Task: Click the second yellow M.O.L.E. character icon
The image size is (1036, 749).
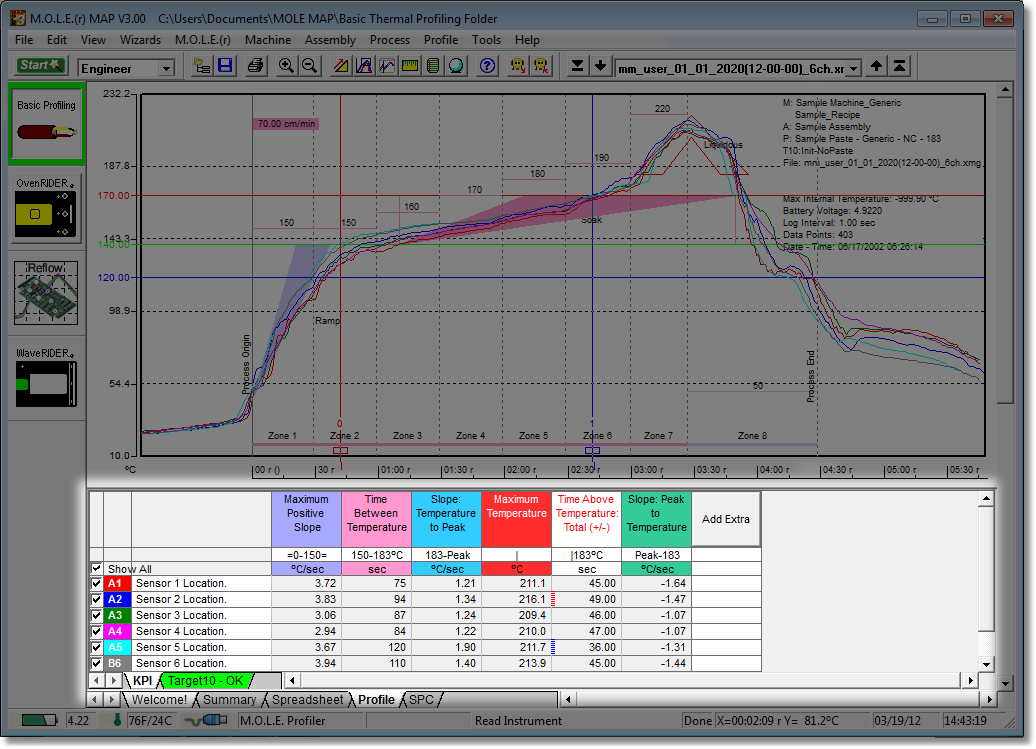Action: coord(541,66)
